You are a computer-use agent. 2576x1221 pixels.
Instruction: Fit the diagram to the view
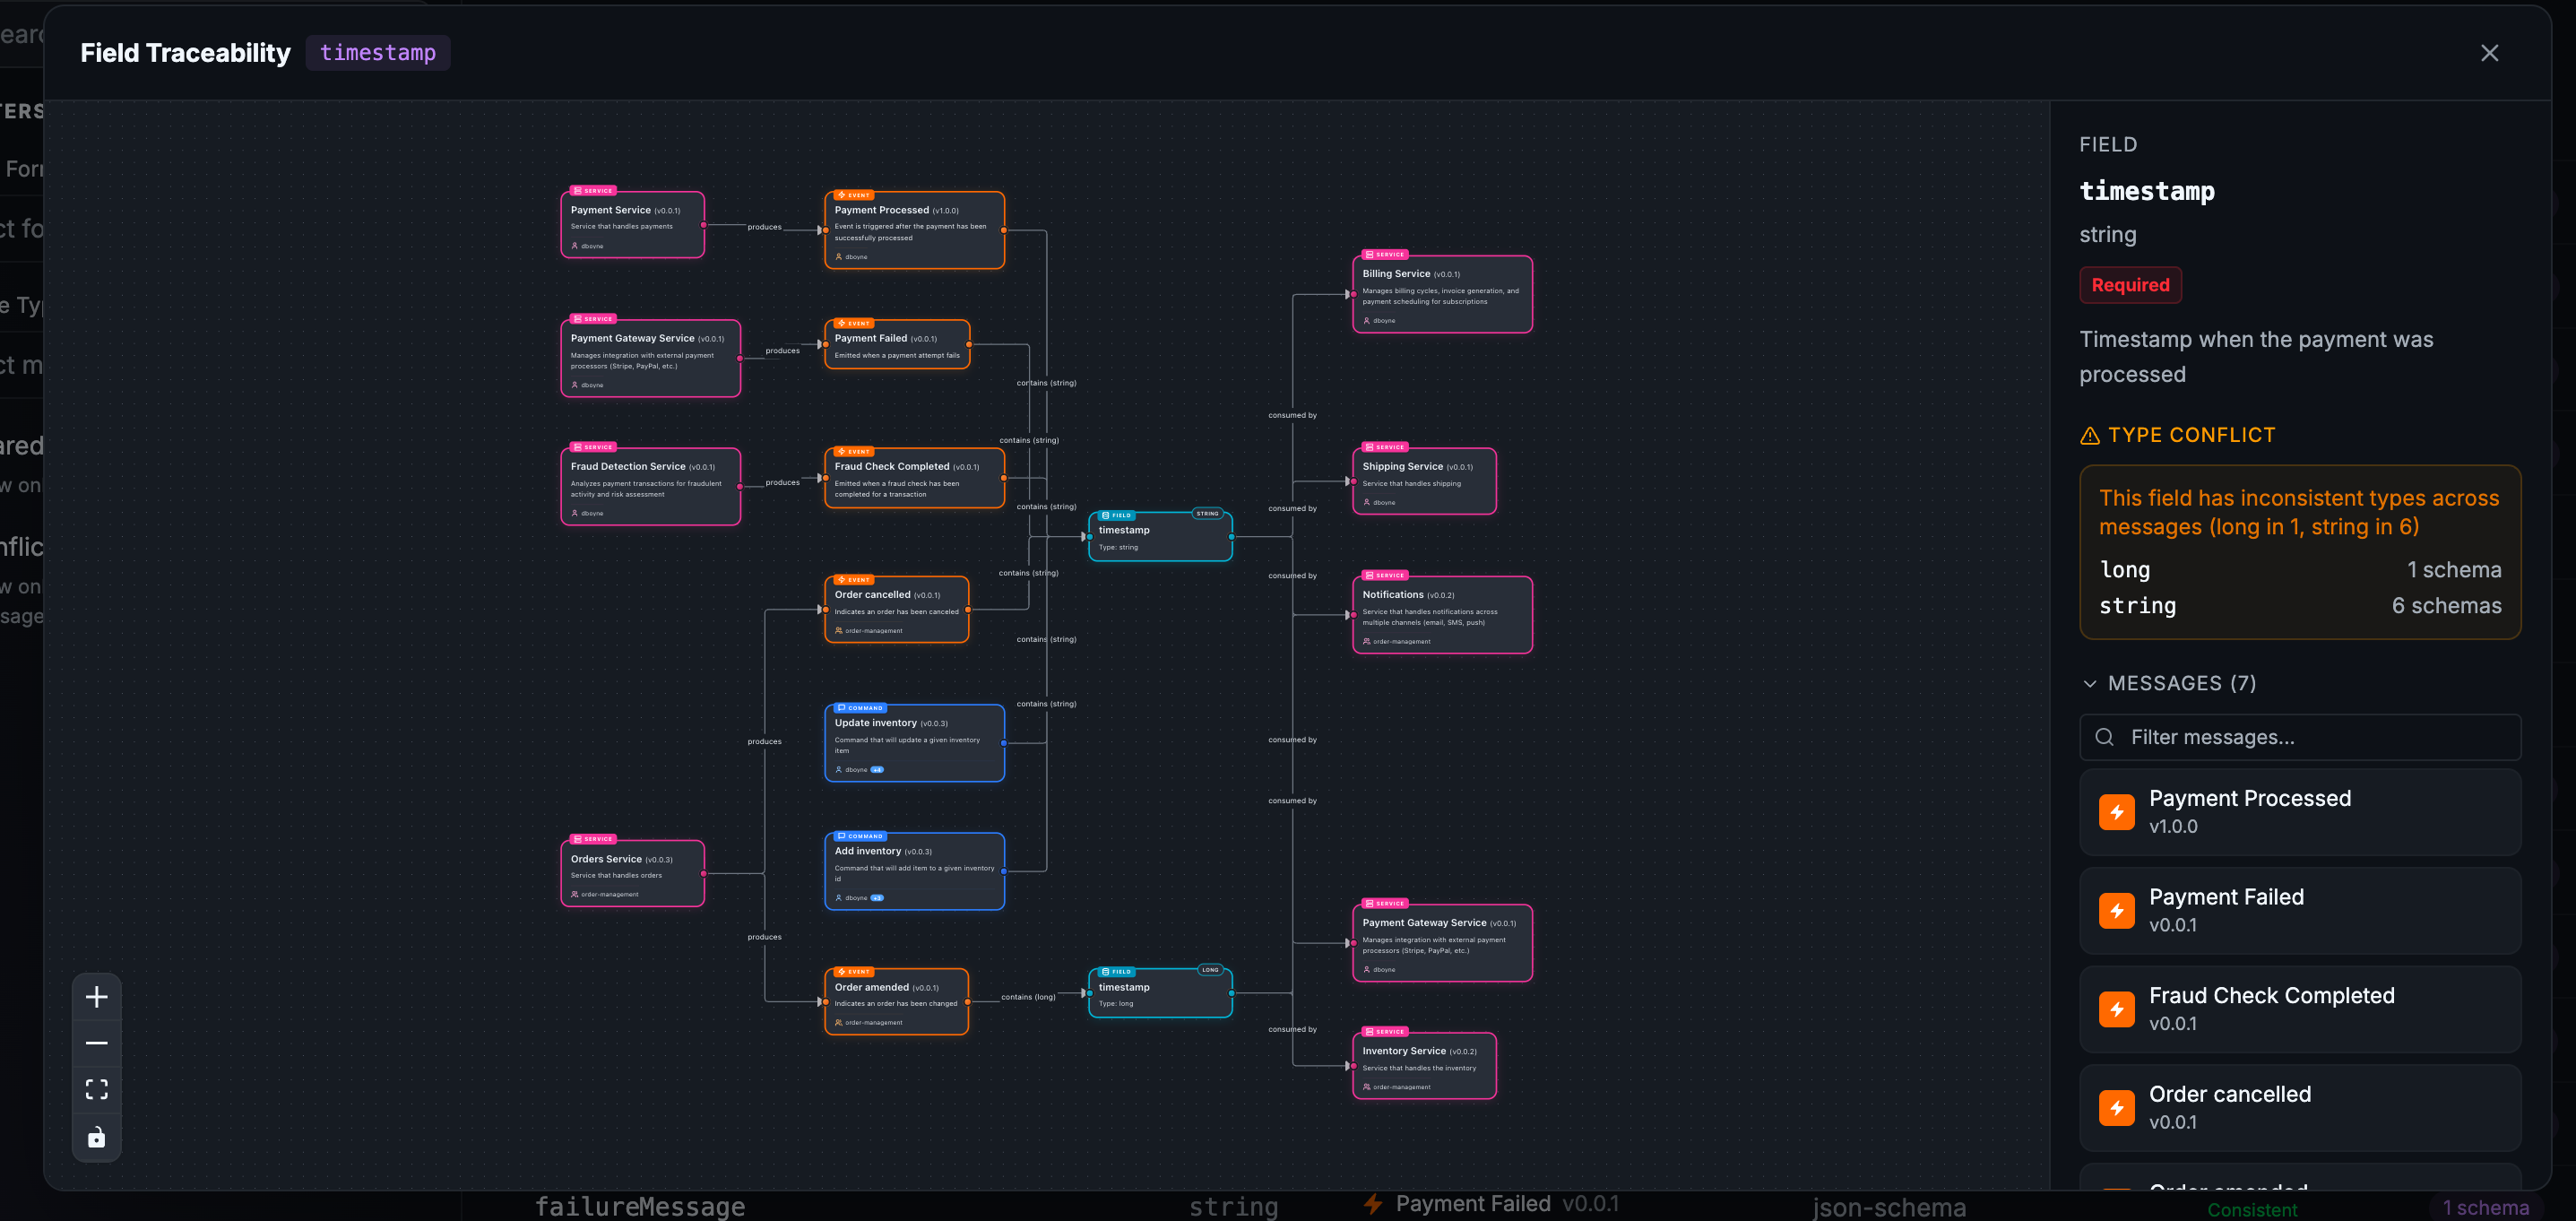tap(96, 1090)
